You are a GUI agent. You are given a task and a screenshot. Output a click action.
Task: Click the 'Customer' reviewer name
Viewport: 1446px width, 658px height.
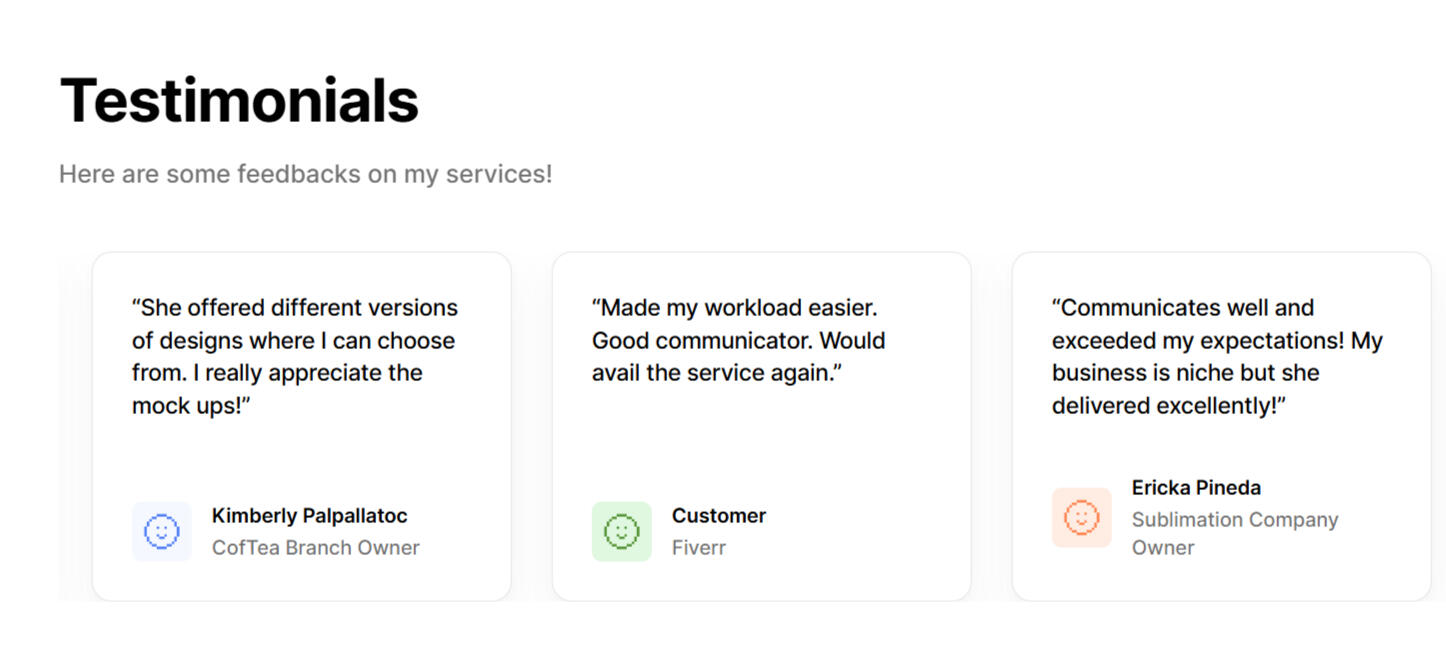pyautogui.click(x=718, y=516)
